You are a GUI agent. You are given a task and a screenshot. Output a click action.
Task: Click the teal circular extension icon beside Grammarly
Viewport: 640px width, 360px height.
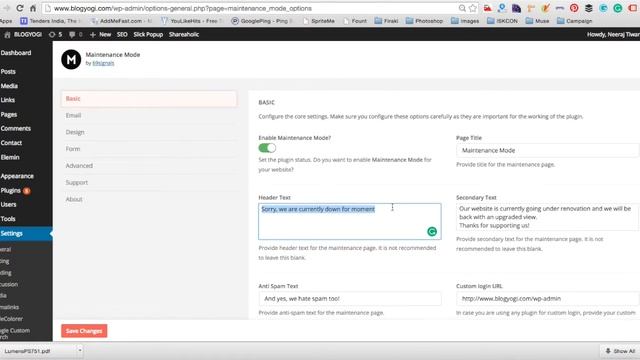click(603, 8)
